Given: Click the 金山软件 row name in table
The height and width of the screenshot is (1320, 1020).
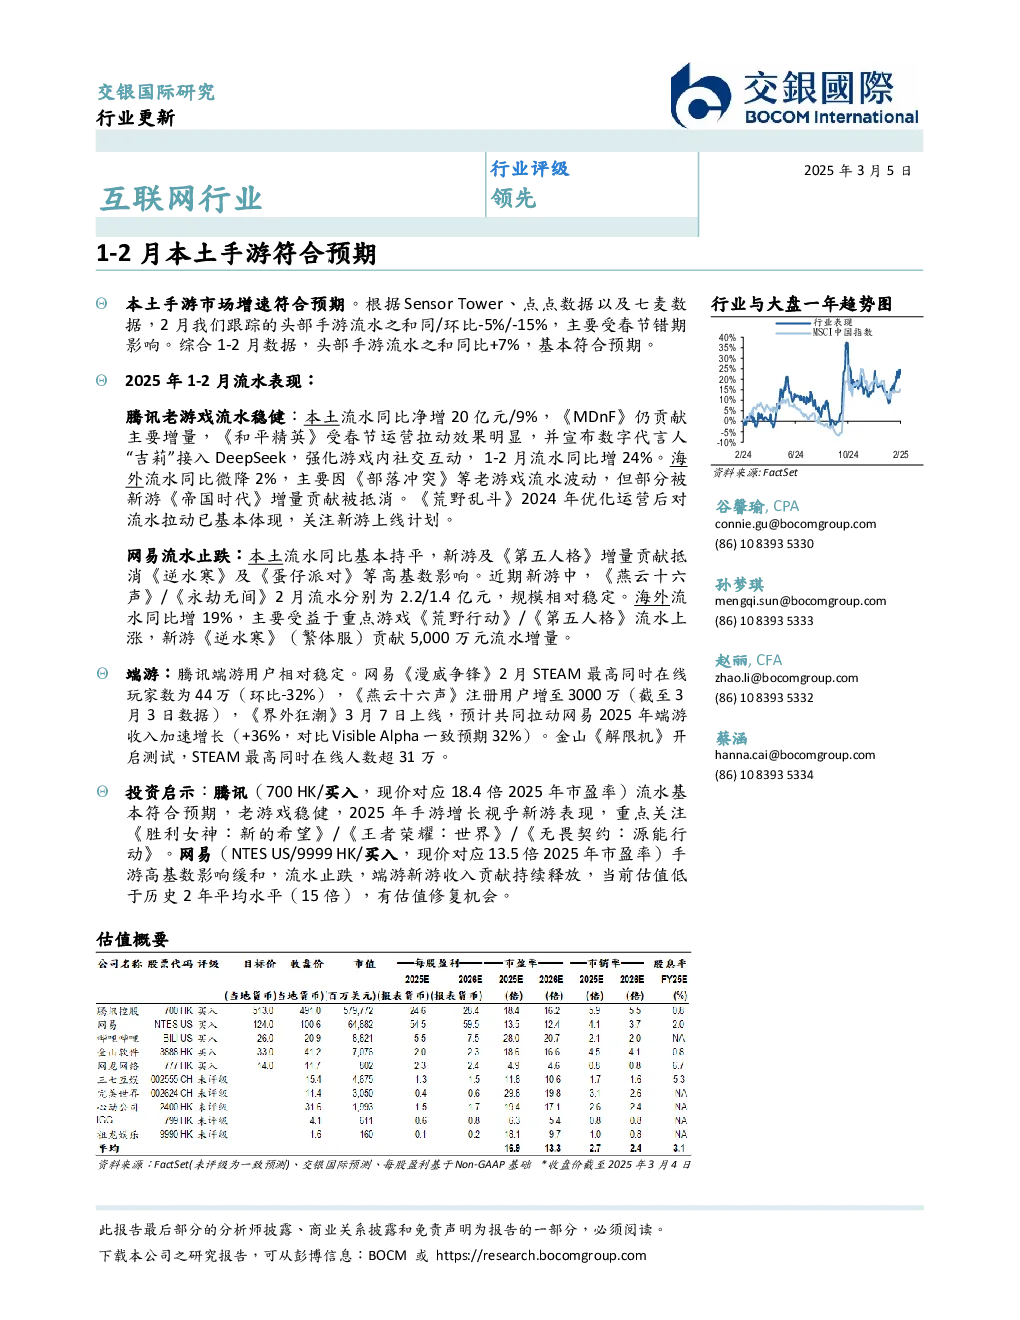Looking at the screenshot, I should (x=118, y=1053).
